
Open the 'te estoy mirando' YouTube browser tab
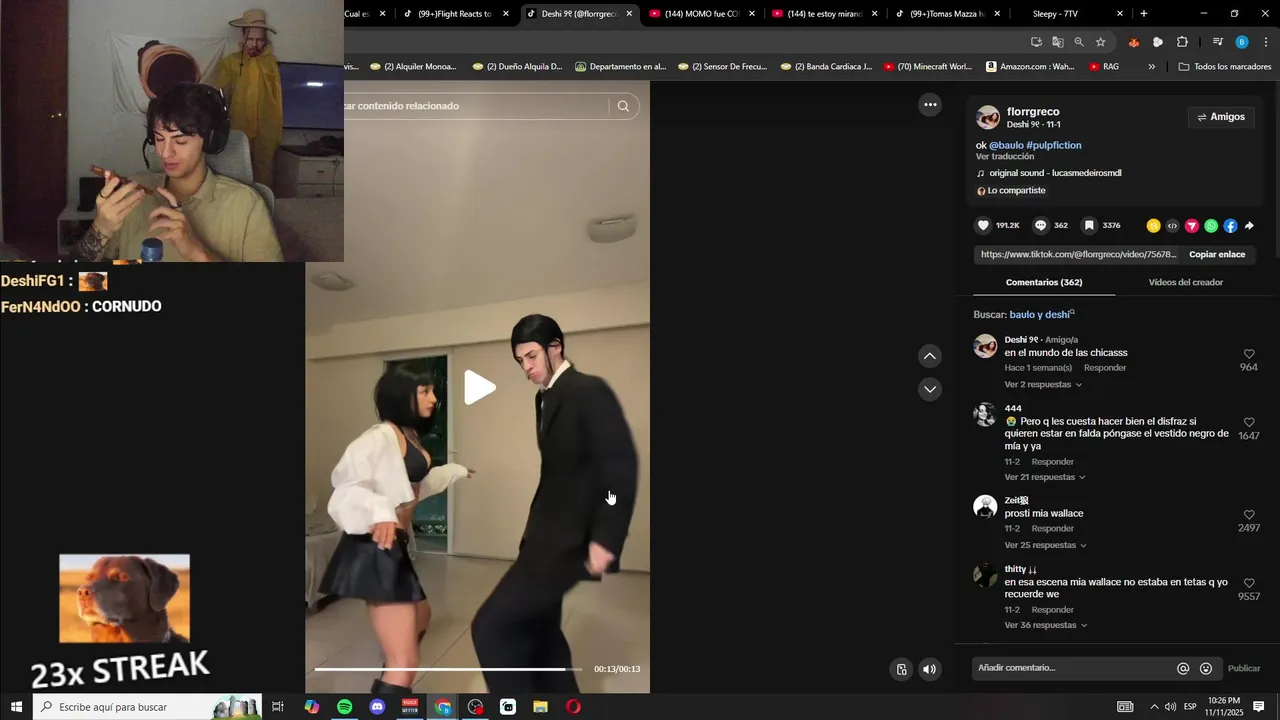825,14
